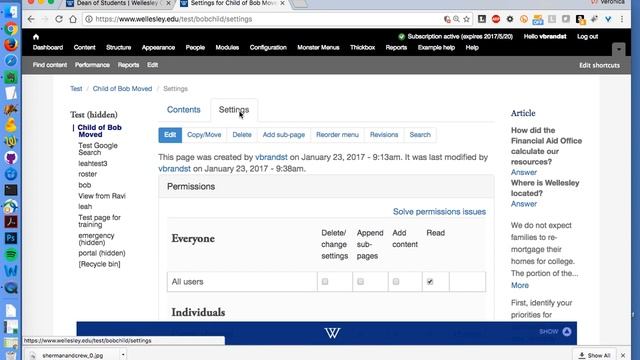Open Chrome's three-dot menu

(622, 19)
